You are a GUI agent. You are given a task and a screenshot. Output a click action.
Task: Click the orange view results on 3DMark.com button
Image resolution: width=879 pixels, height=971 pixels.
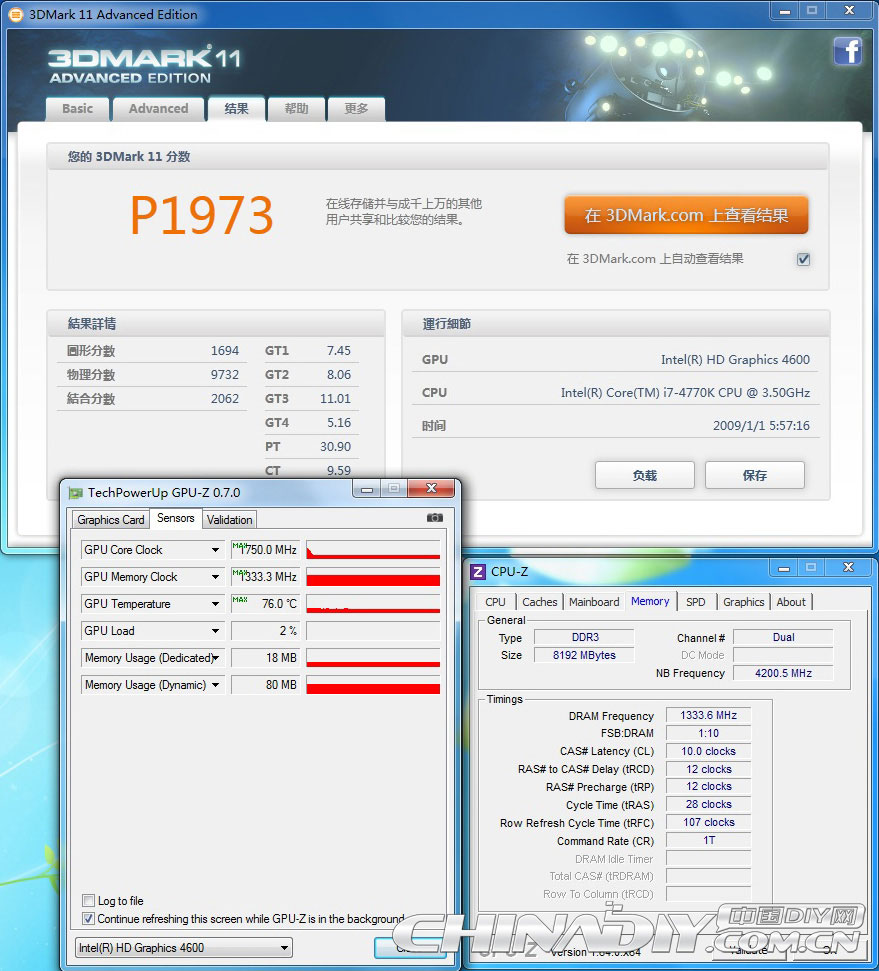point(686,216)
